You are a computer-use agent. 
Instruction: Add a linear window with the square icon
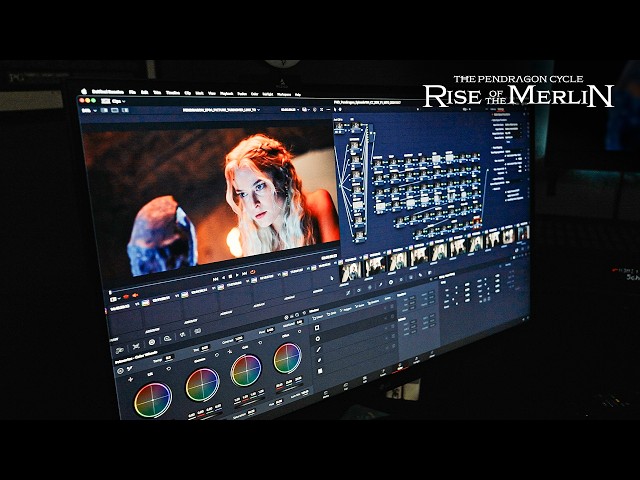pyautogui.click(x=317, y=327)
